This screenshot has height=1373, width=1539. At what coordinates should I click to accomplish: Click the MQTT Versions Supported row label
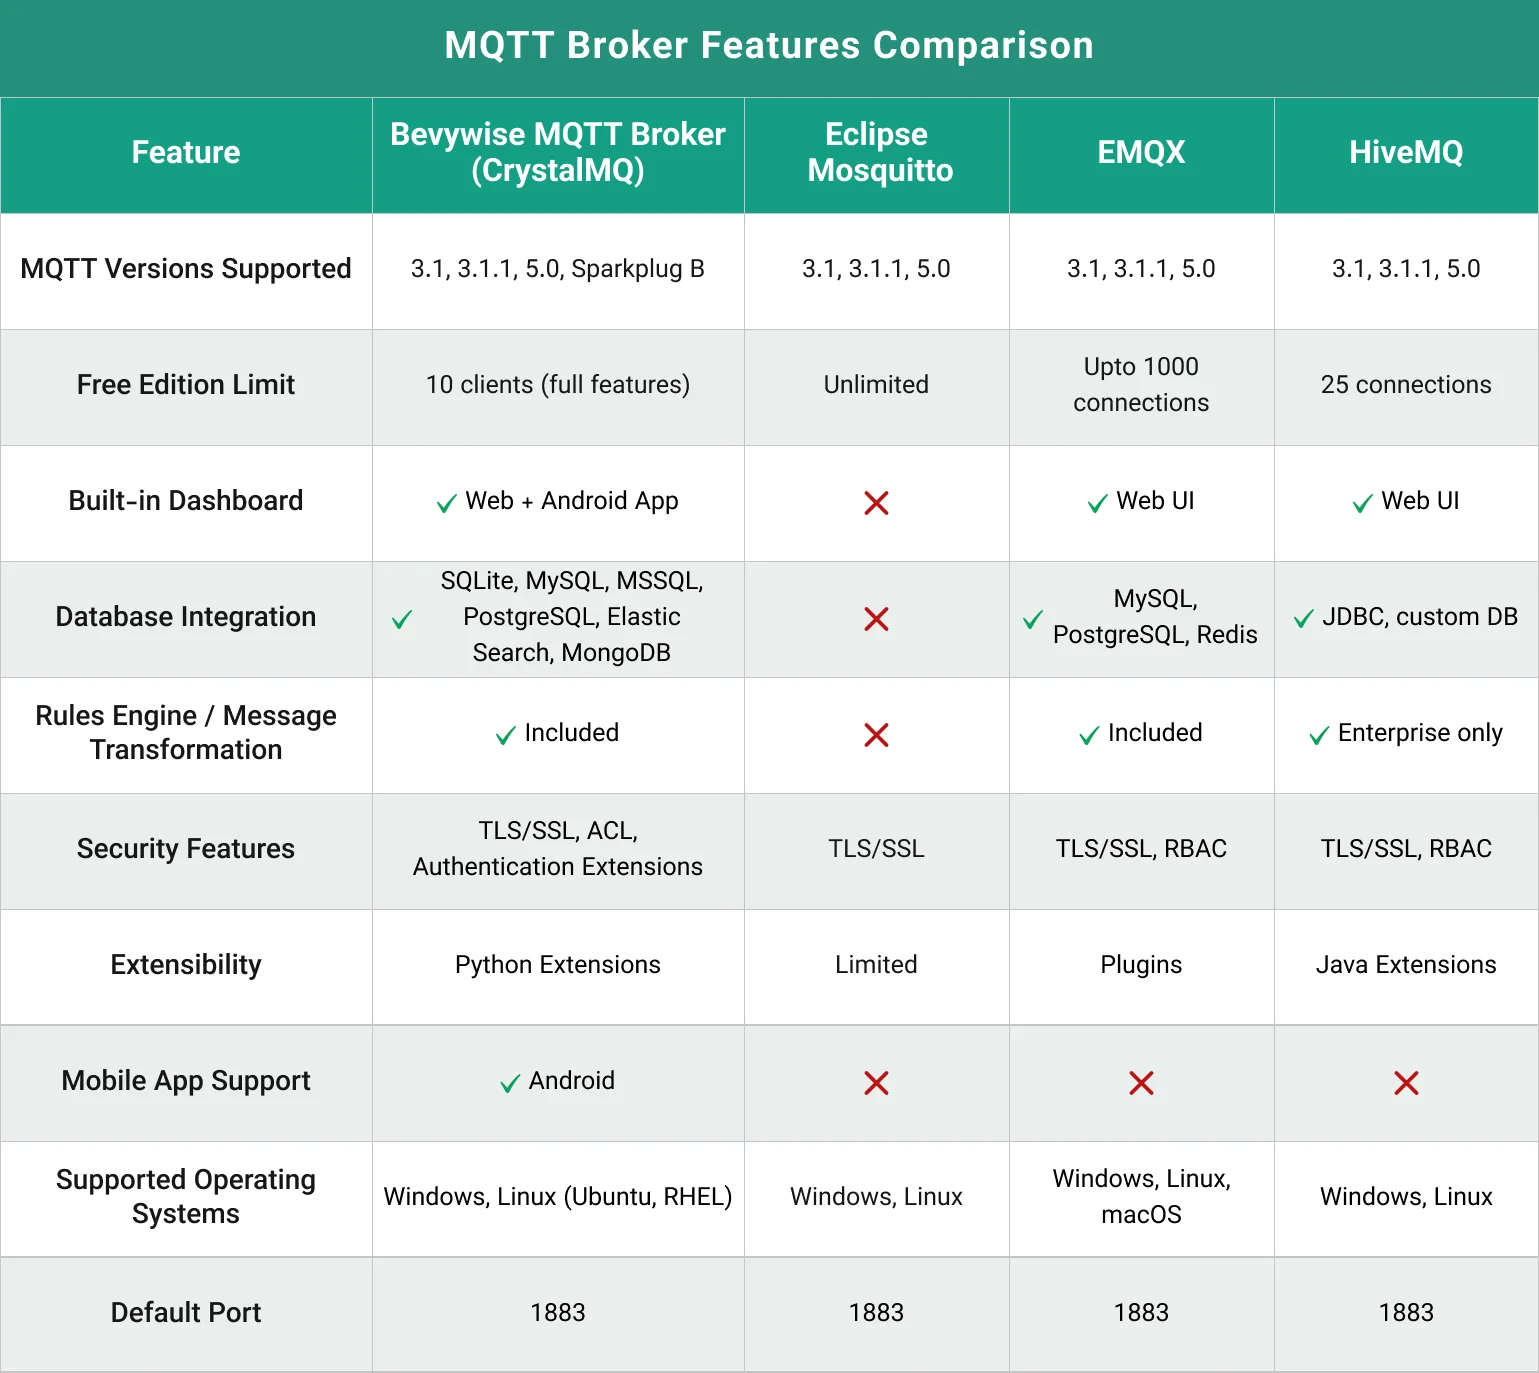click(186, 268)
